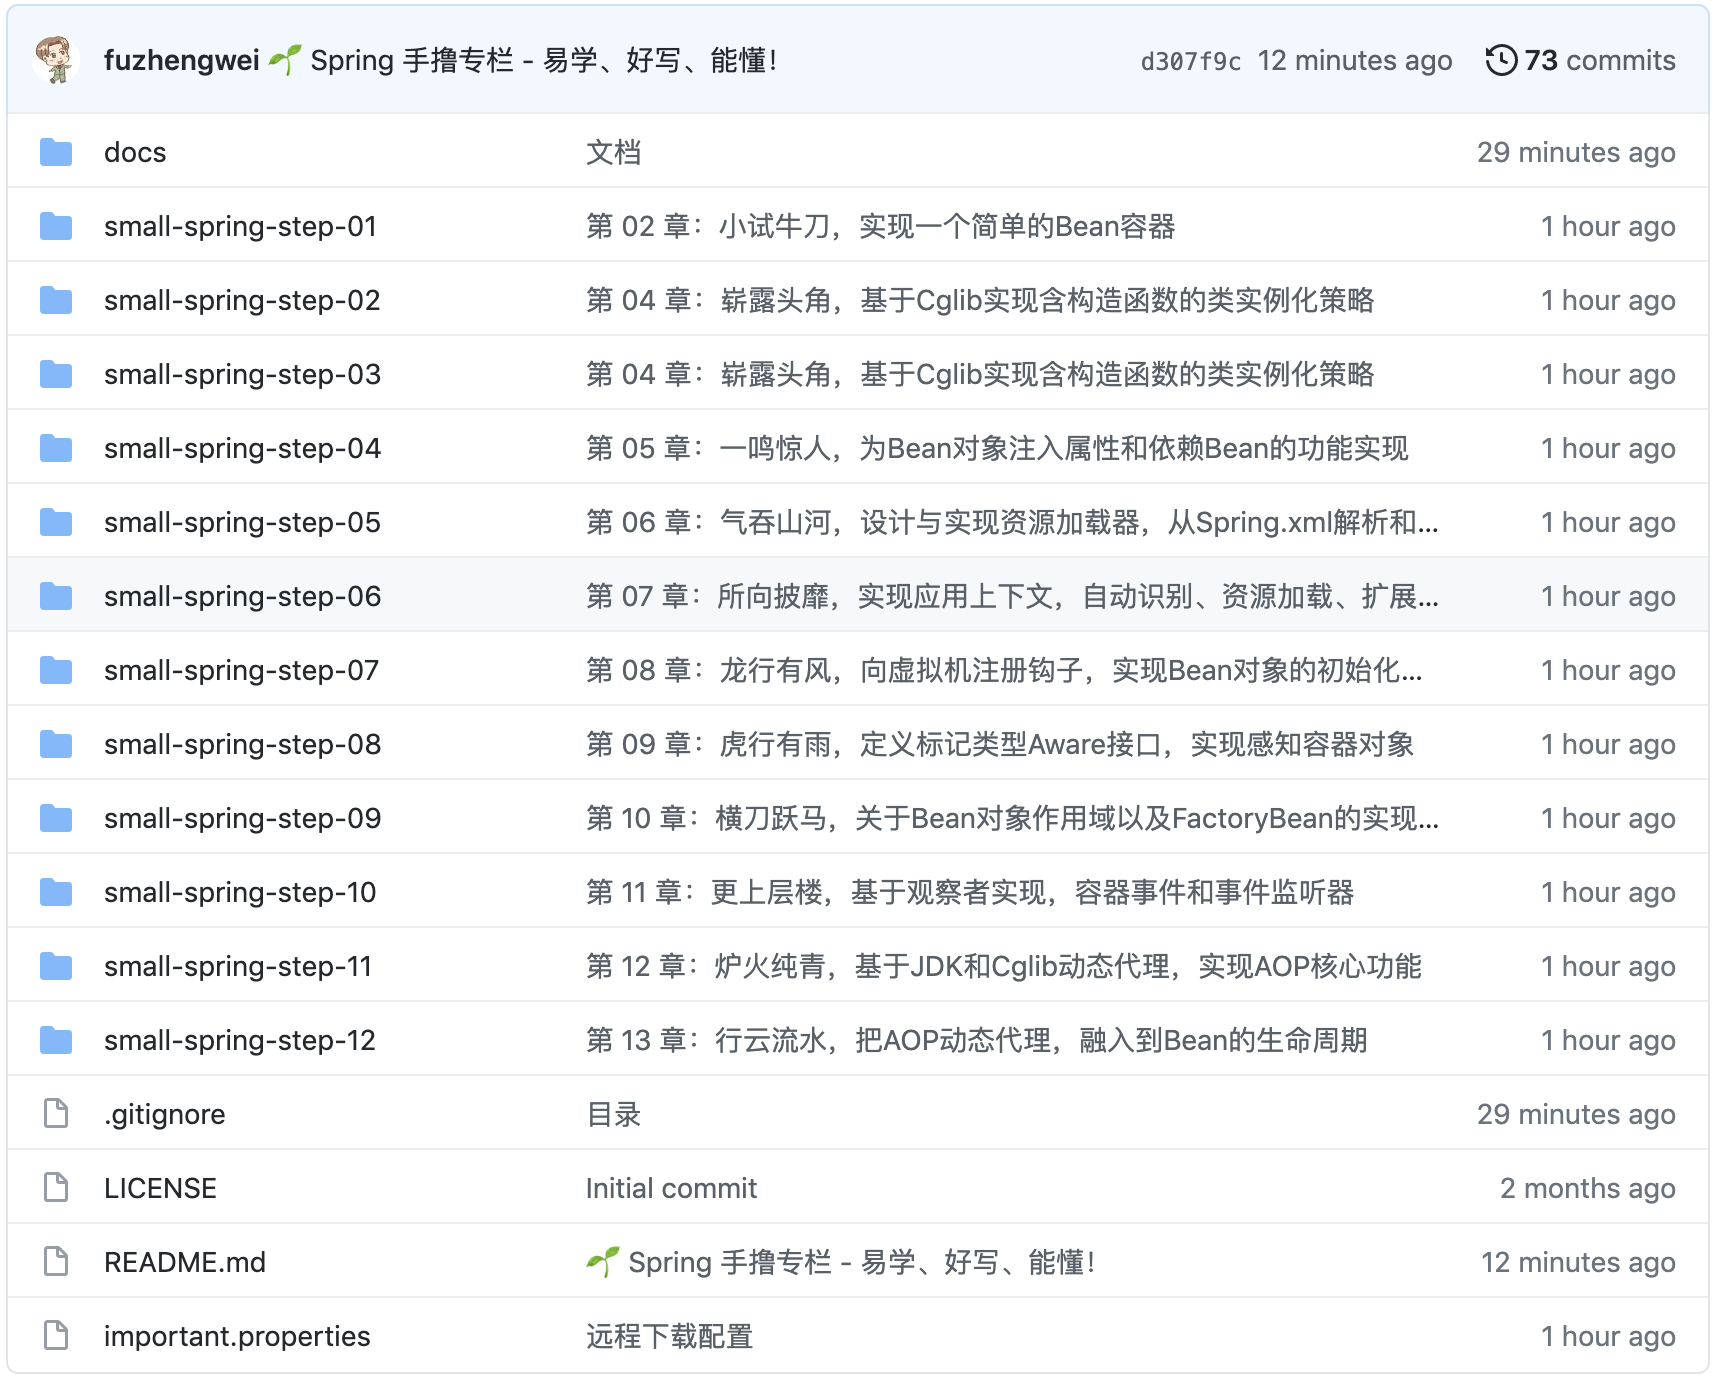Open the small-spring-step-07 folder
This screenshot has height=1376, width=1716.
click(x=241, y=670)
